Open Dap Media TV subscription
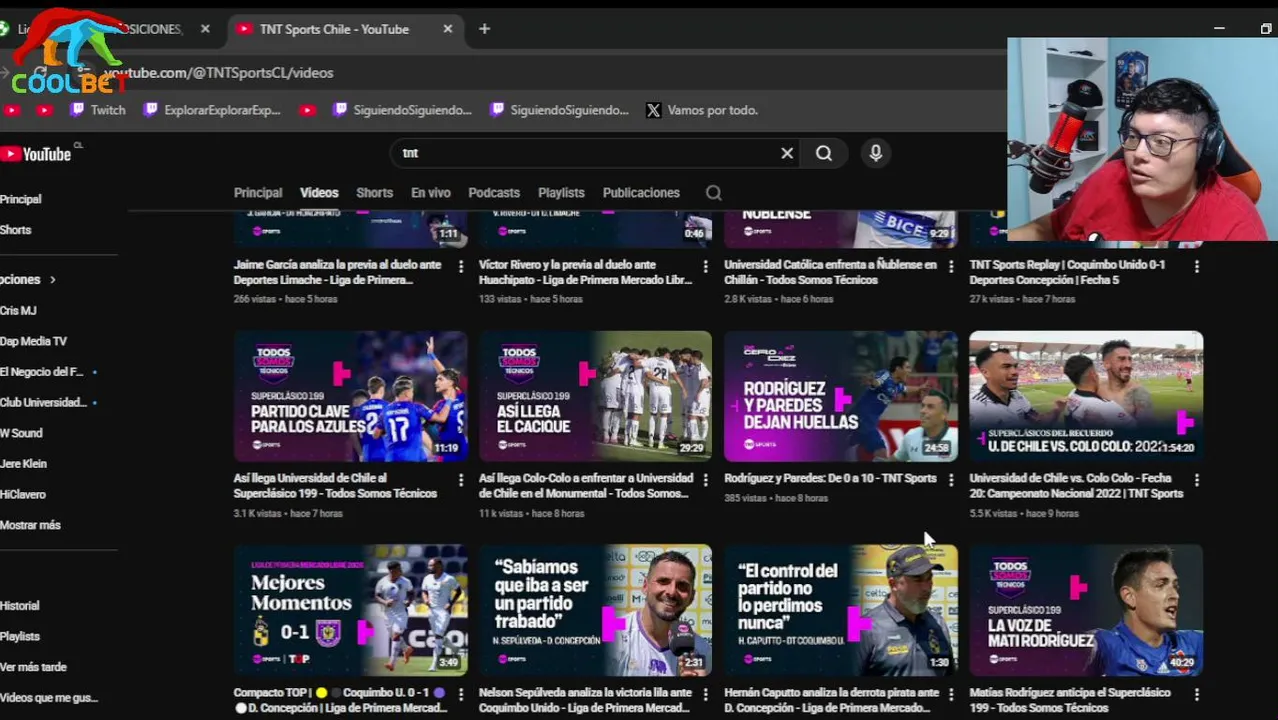Image resolution: width=1278 pixels, height=720 pixels. 34,341
